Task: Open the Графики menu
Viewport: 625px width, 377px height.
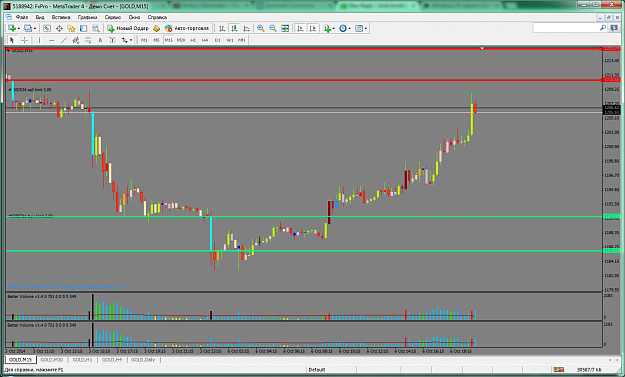Action: point(87,17)
